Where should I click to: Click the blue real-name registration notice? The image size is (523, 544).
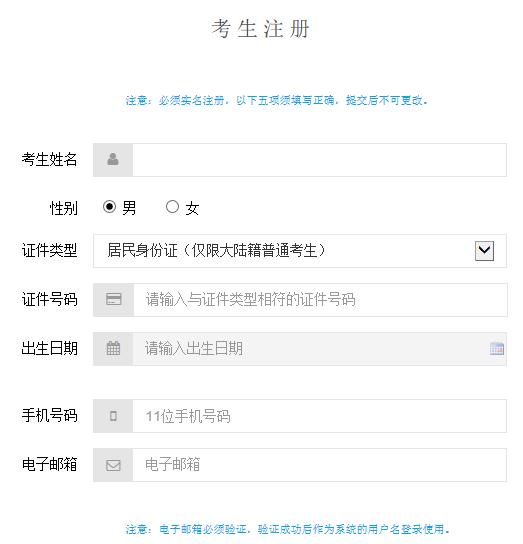click(277, 101)
